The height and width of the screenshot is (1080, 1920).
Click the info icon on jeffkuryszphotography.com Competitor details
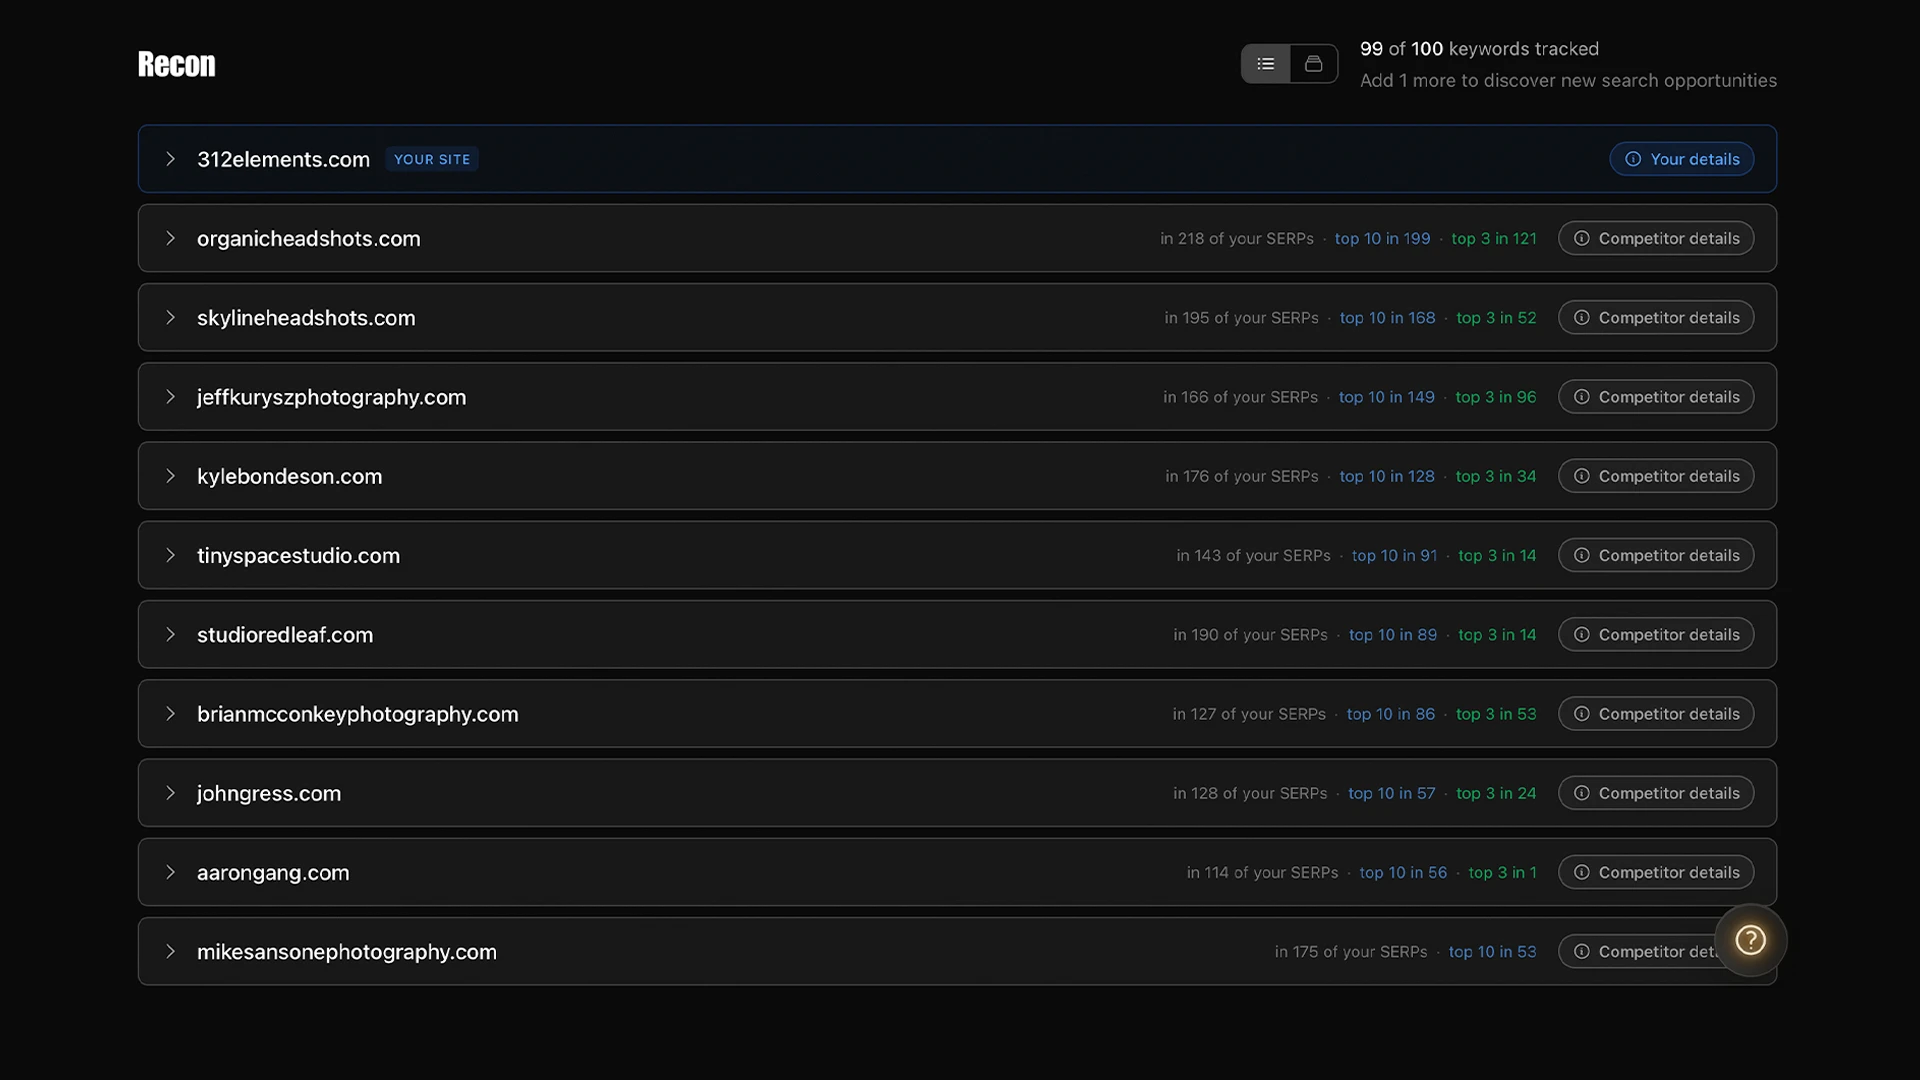tap(1581, 396)
